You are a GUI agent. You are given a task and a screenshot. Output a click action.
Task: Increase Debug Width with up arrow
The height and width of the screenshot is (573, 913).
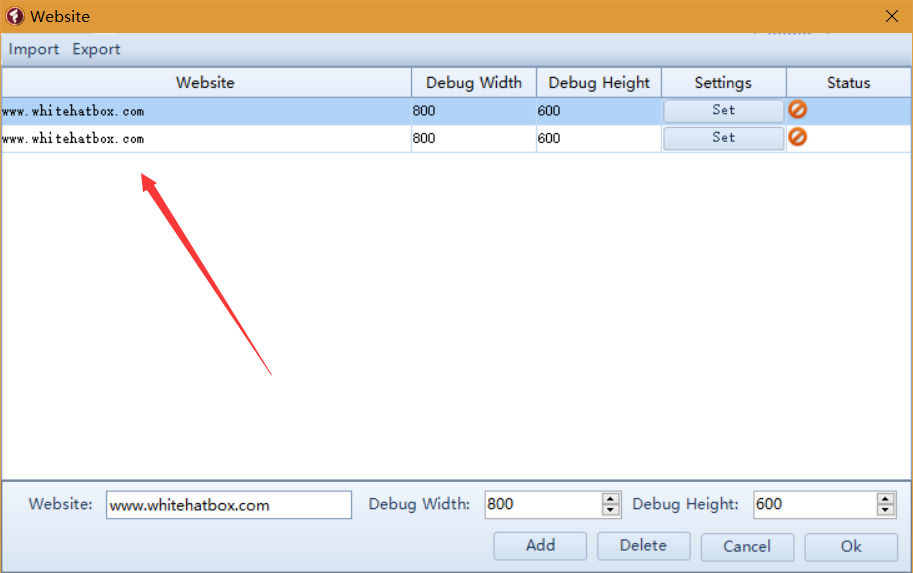[611, 499]
